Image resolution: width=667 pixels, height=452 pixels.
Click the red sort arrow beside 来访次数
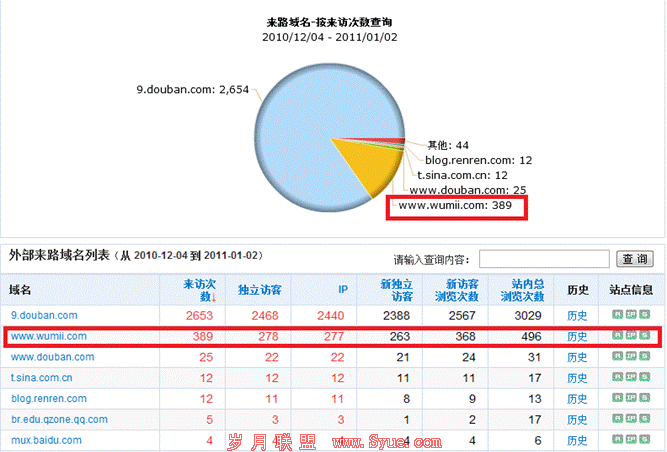[214, 297]
